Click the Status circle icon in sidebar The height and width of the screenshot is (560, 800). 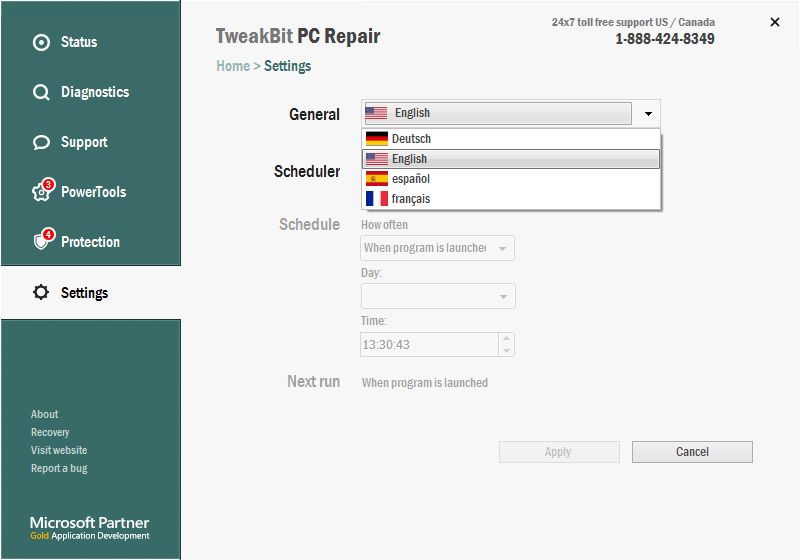[41, 42]
